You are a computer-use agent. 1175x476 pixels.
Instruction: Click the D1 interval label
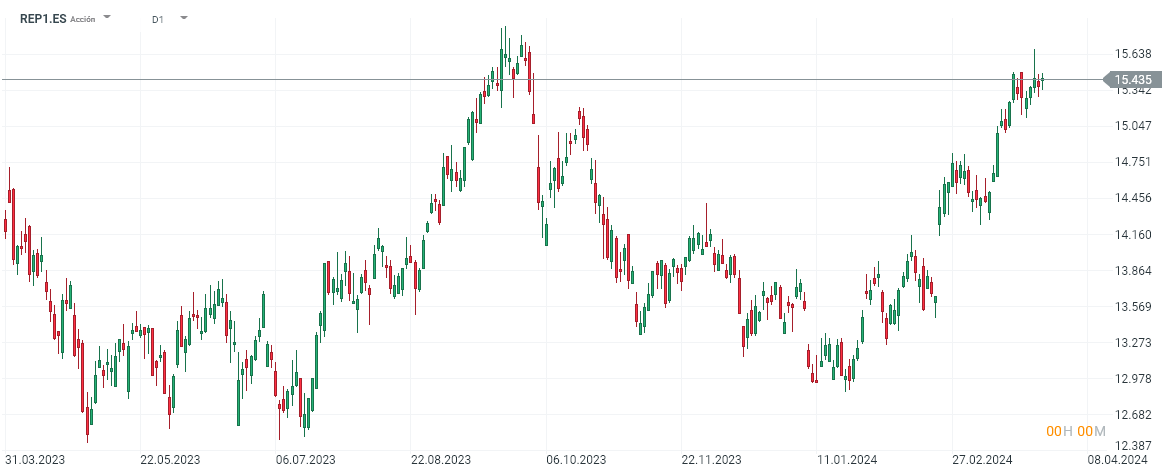158,19
